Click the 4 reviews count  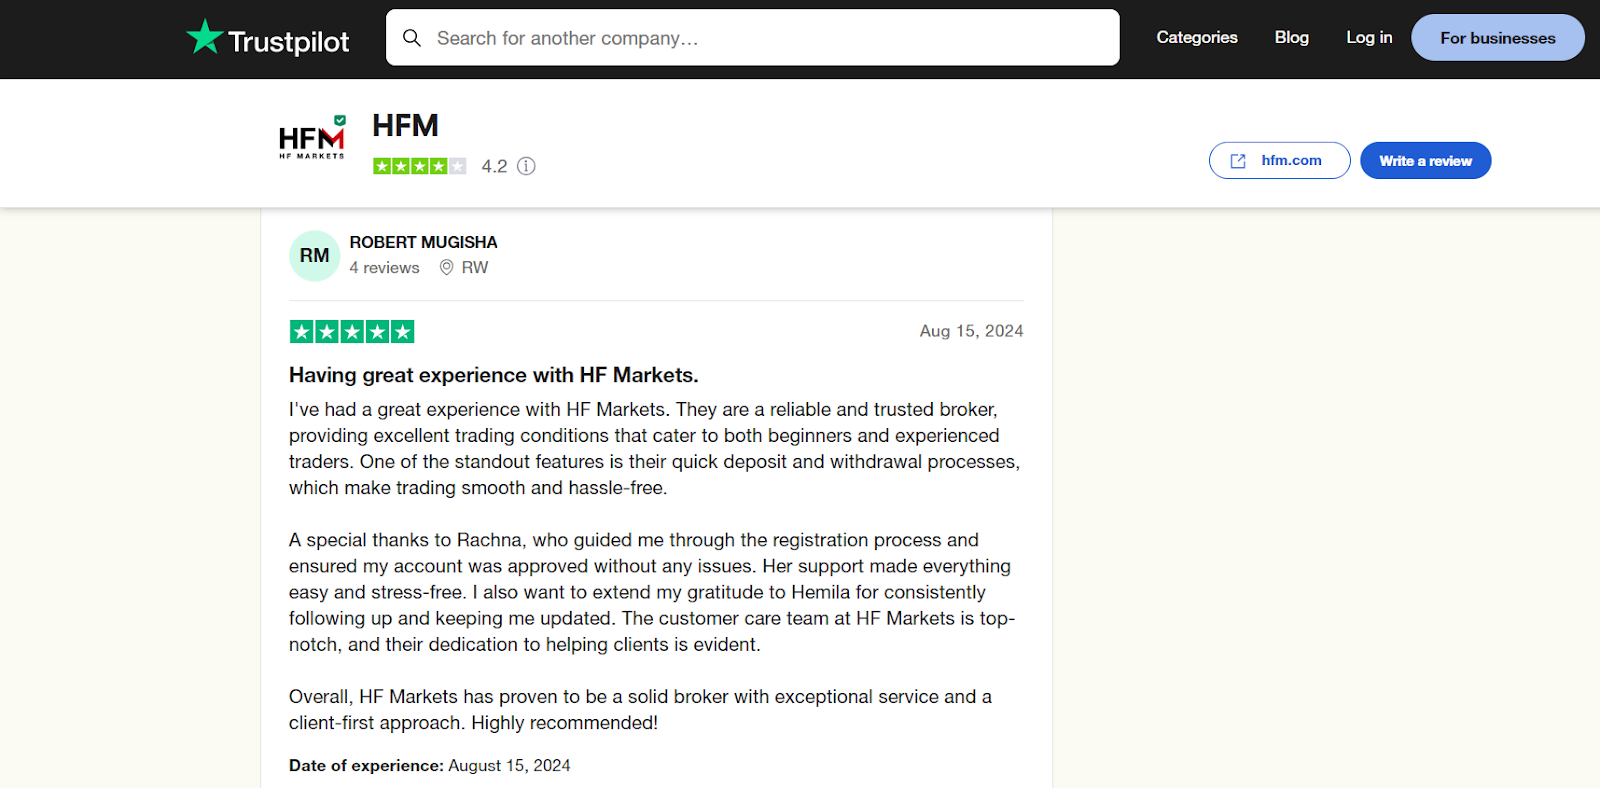click(384, 268)
